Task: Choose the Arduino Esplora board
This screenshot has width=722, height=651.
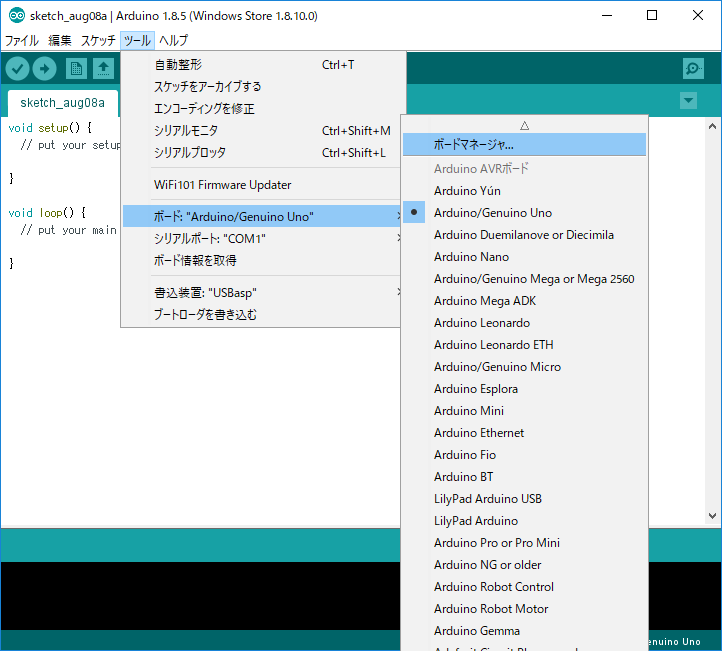Action: point(524,389)
